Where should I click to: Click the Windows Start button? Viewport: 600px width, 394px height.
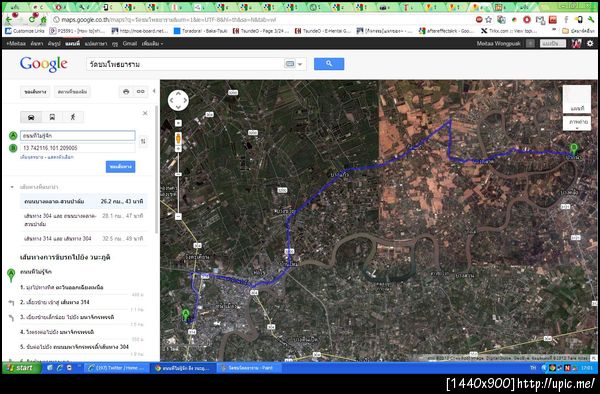point(21,368)
